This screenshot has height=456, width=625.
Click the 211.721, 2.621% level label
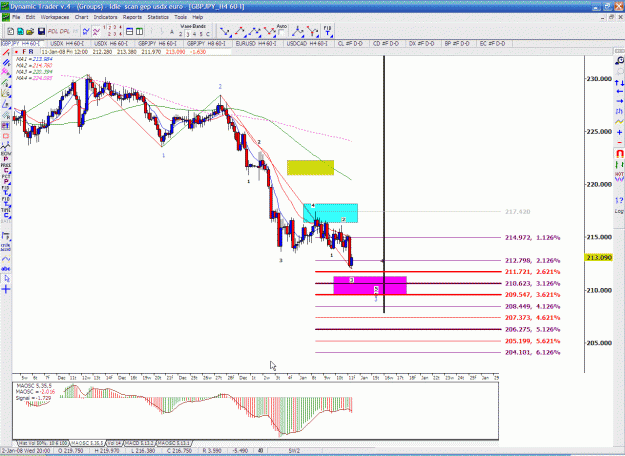tap(533, 272)
